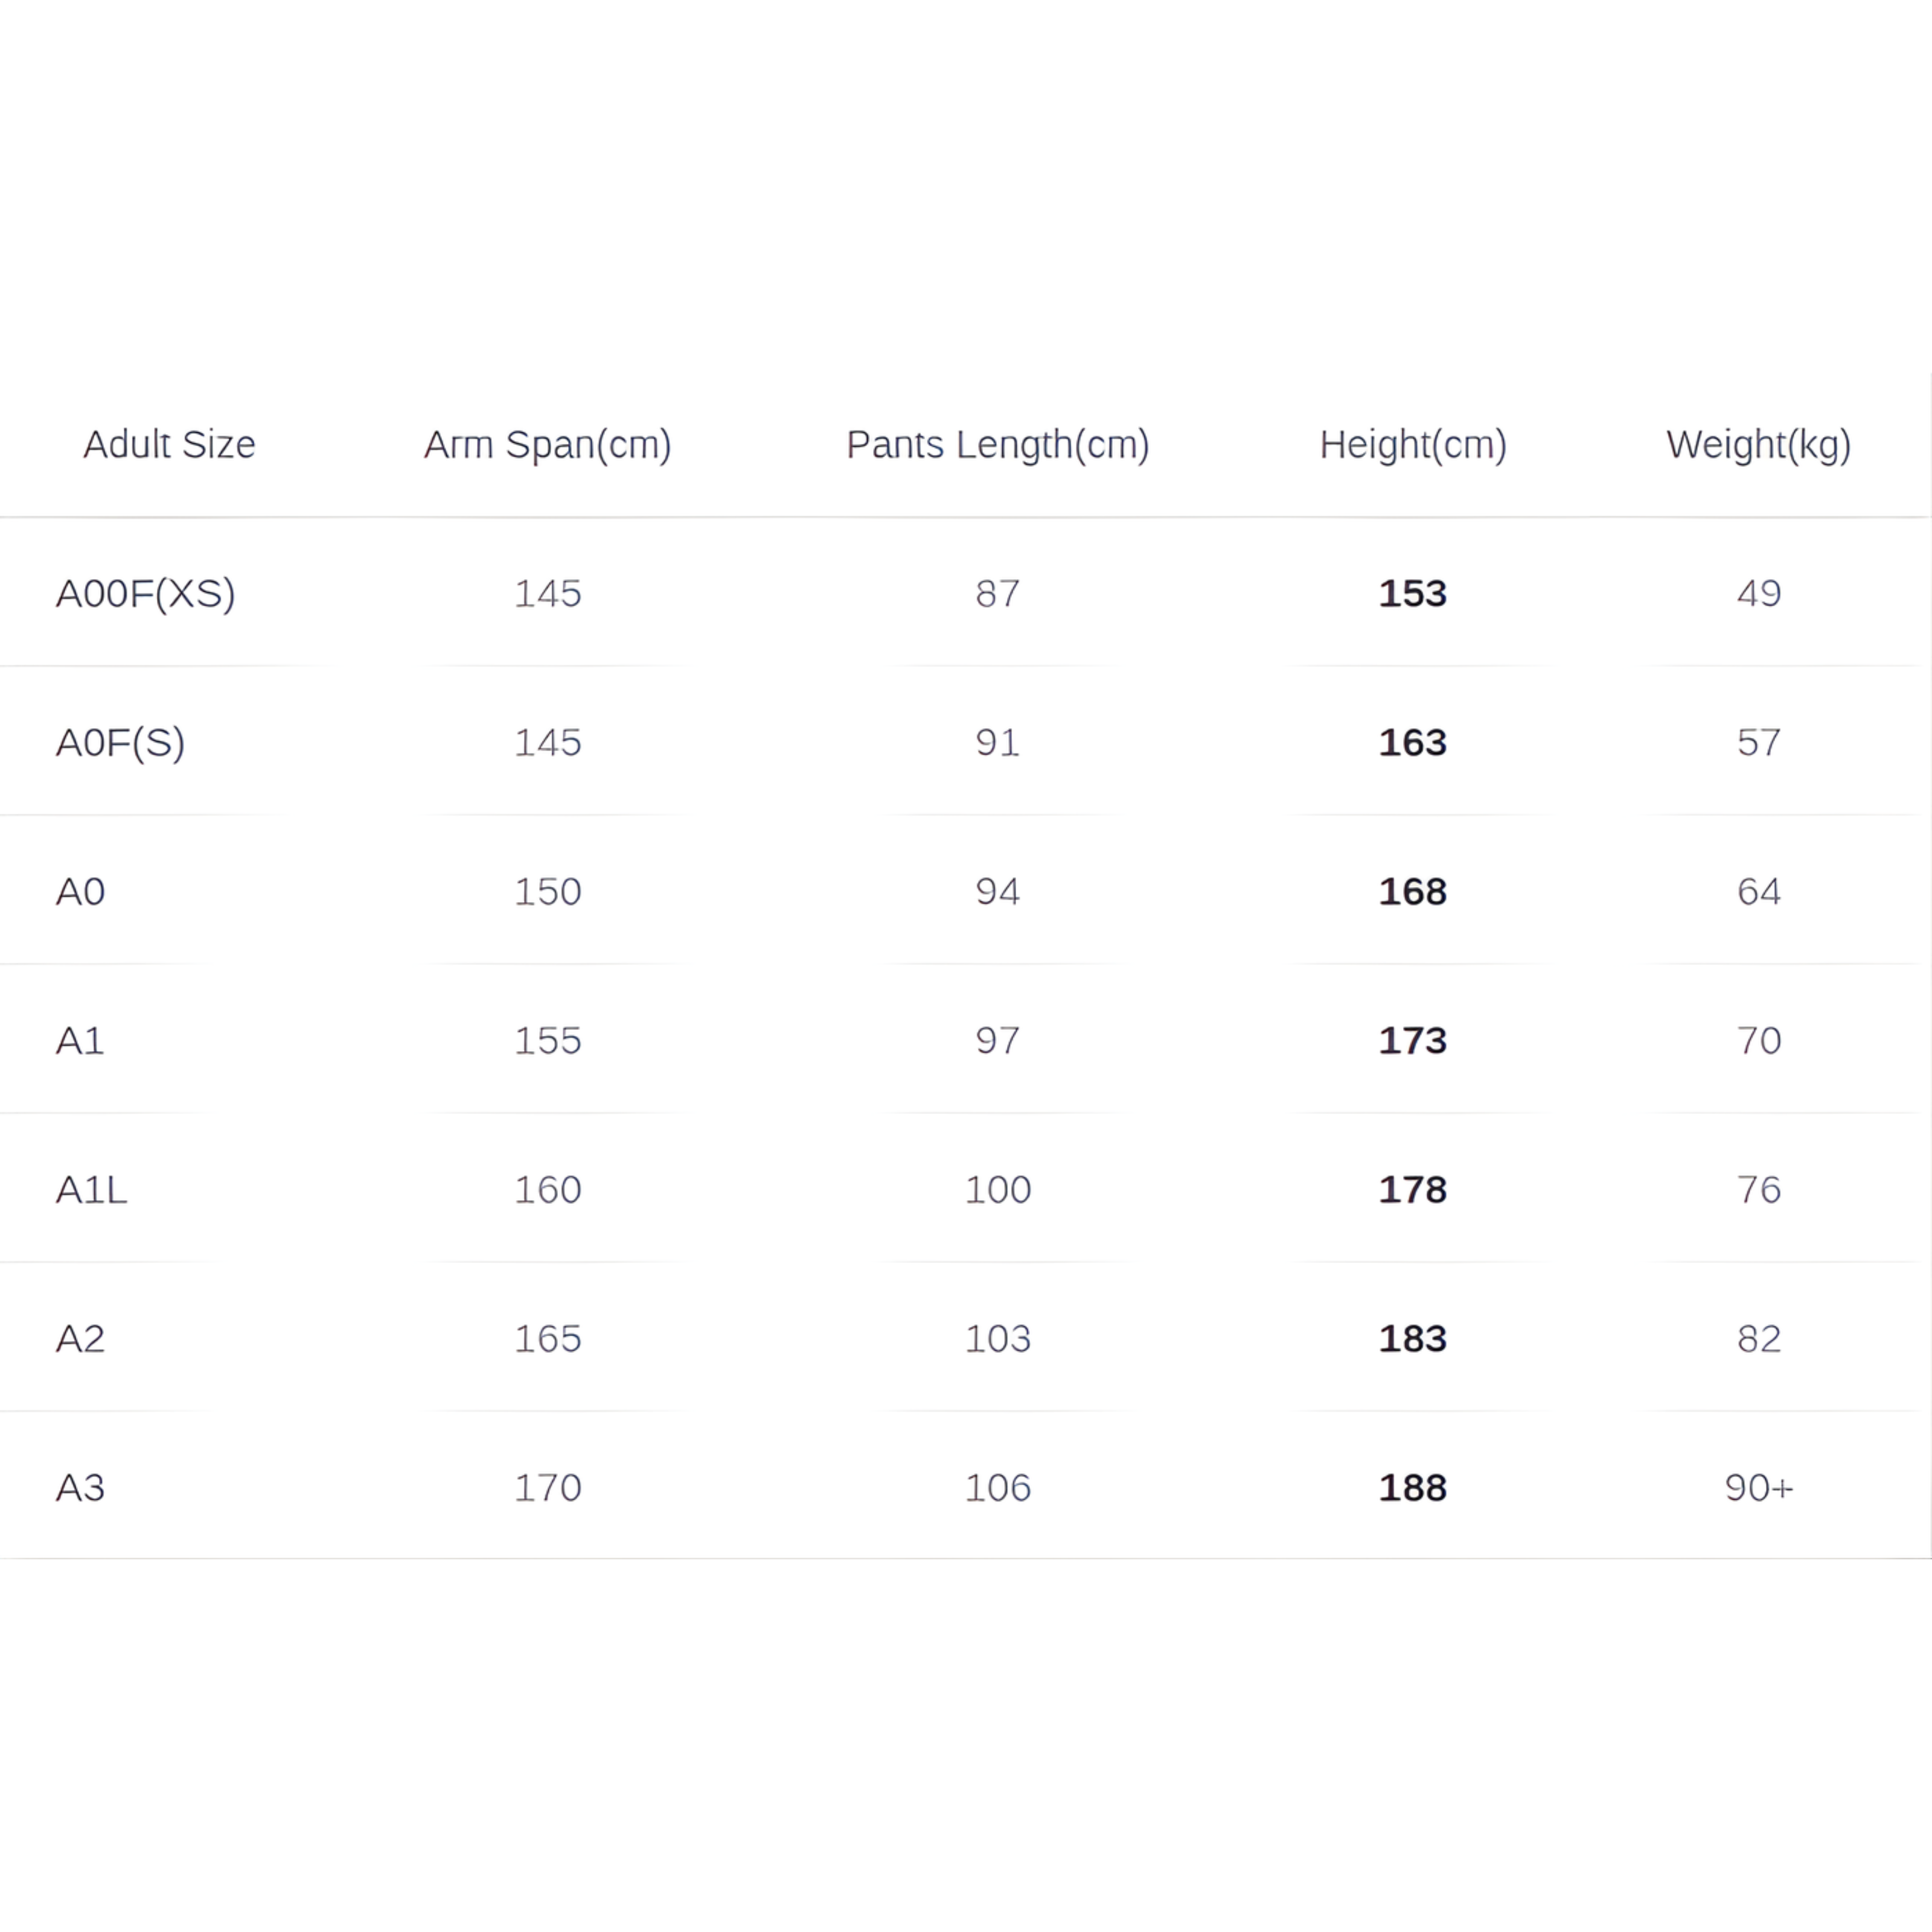Select the arm span value 170
This screenshot has height=1932, width=1932.
point(547,1487)
